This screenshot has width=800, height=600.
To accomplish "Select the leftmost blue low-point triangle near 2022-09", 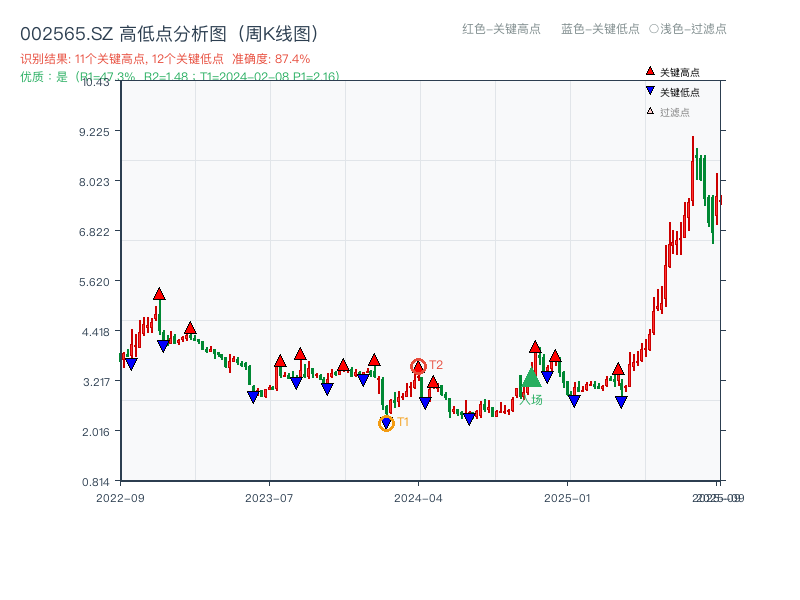I will point(131,364).
